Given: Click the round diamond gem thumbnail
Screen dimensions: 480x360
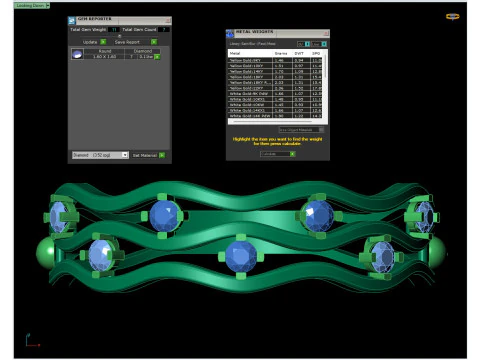Looking at the screenshot, I should click(x=77, y=54).
